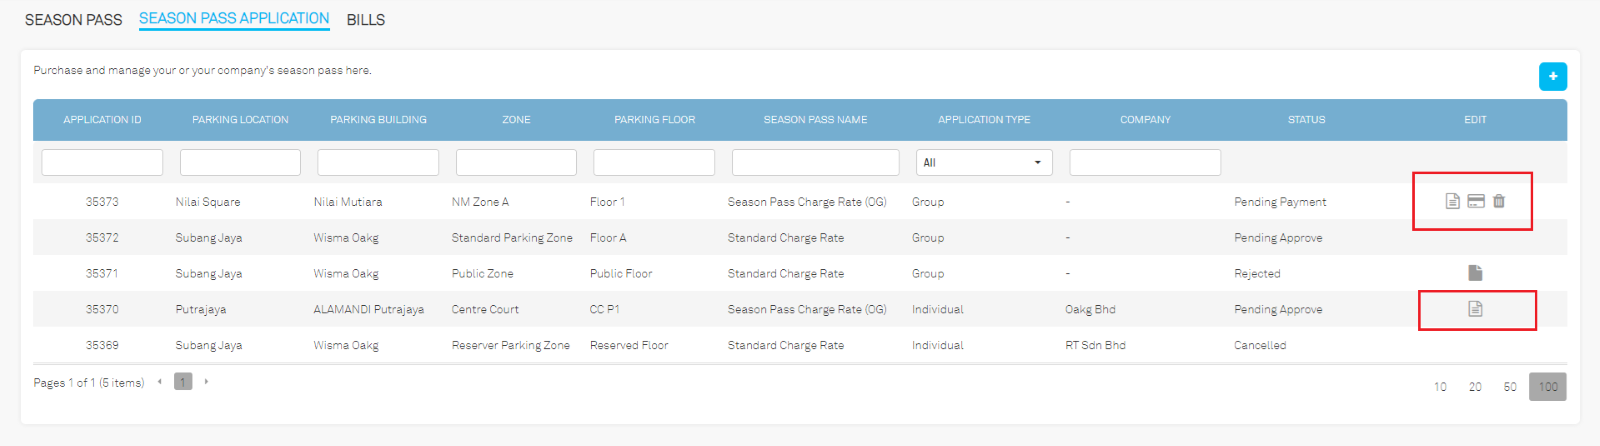The width and height of the screenshot is (1600, 446).
Task: Delete application 35373 using trash icon
Action: click(1499, 201)
